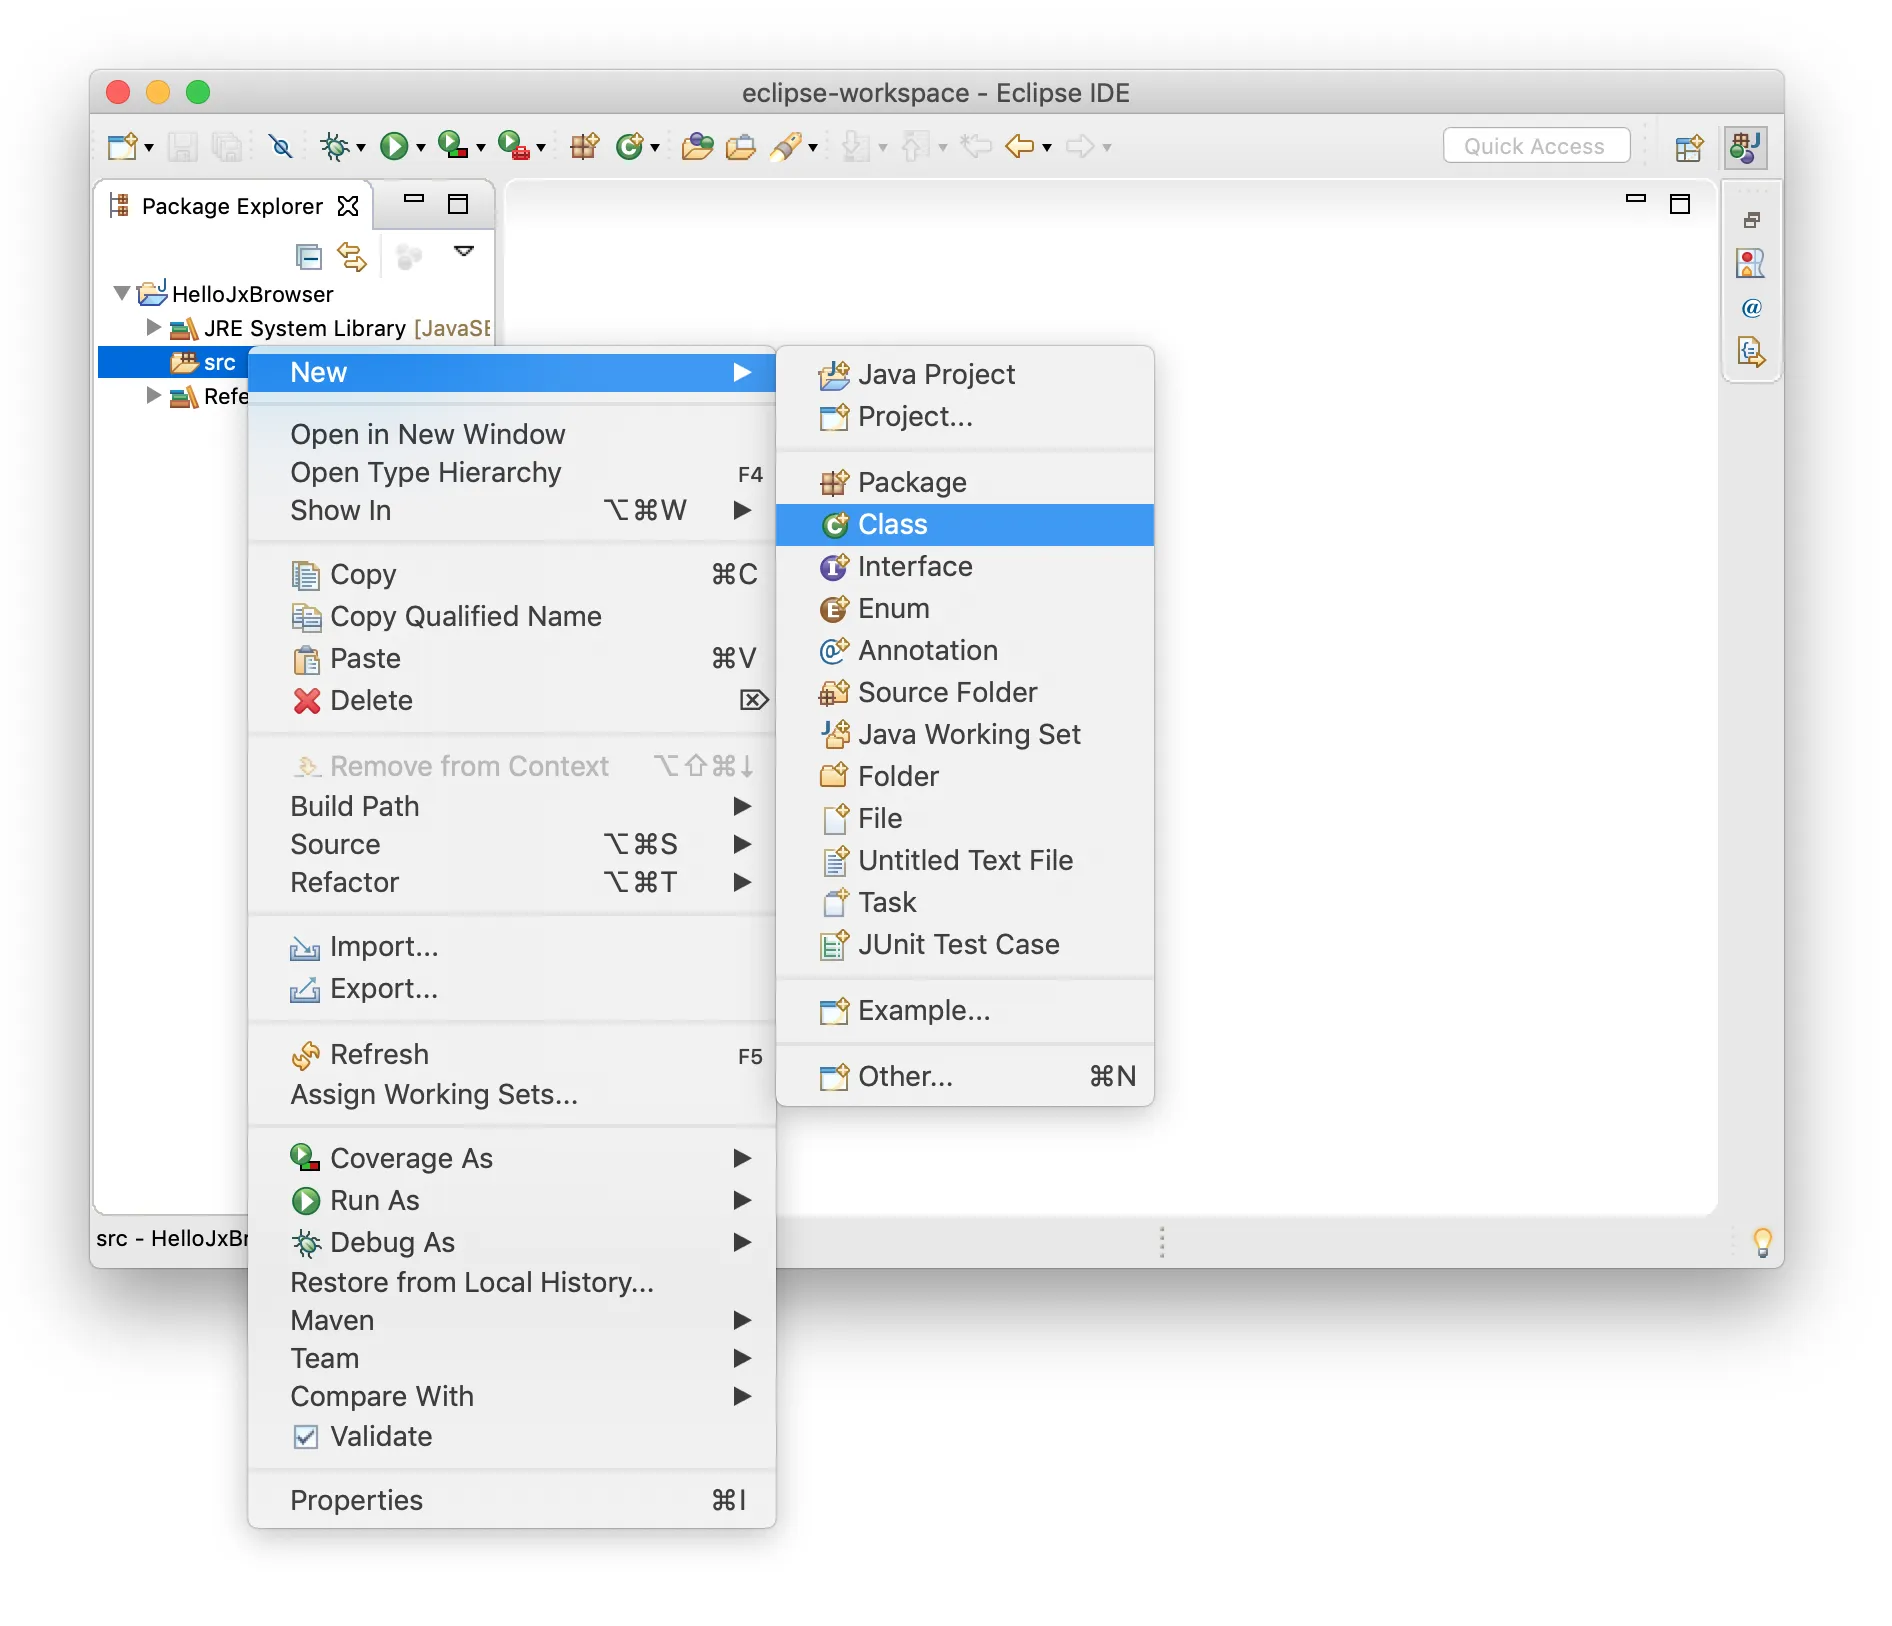Viewport: 1892px width, 1626px height.
Task: Choose JUnit Test Case from New submenu
Action: click(965, 944)
